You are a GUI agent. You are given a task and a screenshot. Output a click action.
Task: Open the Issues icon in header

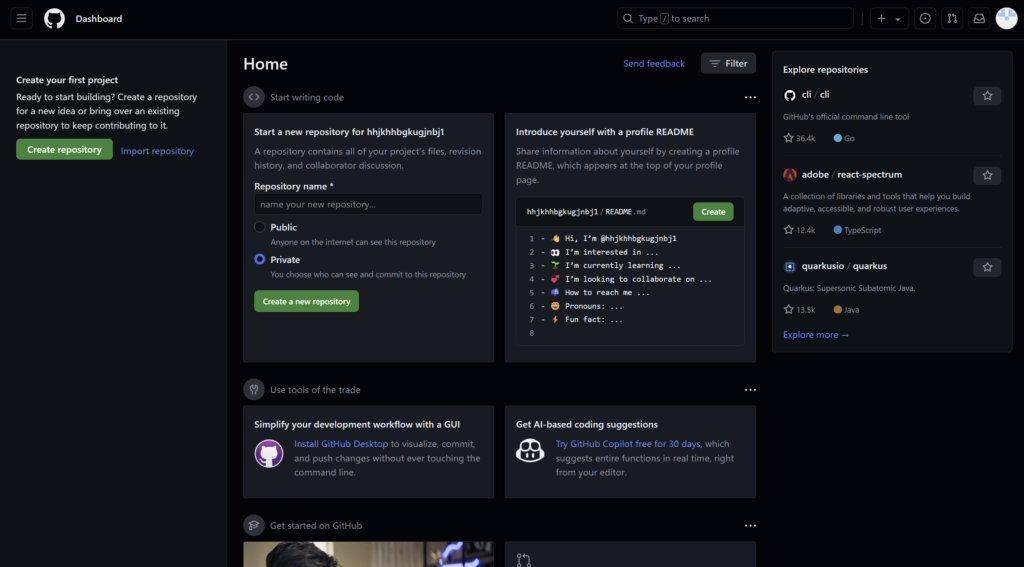(925, 18)
